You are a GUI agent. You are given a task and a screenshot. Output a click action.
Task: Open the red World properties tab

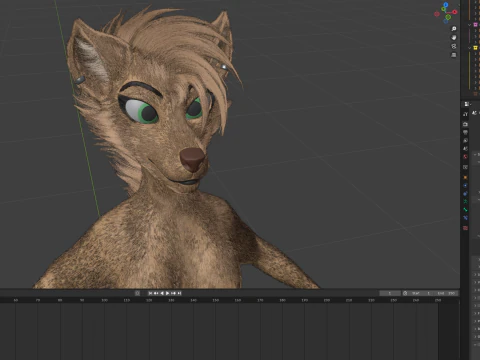465,157
